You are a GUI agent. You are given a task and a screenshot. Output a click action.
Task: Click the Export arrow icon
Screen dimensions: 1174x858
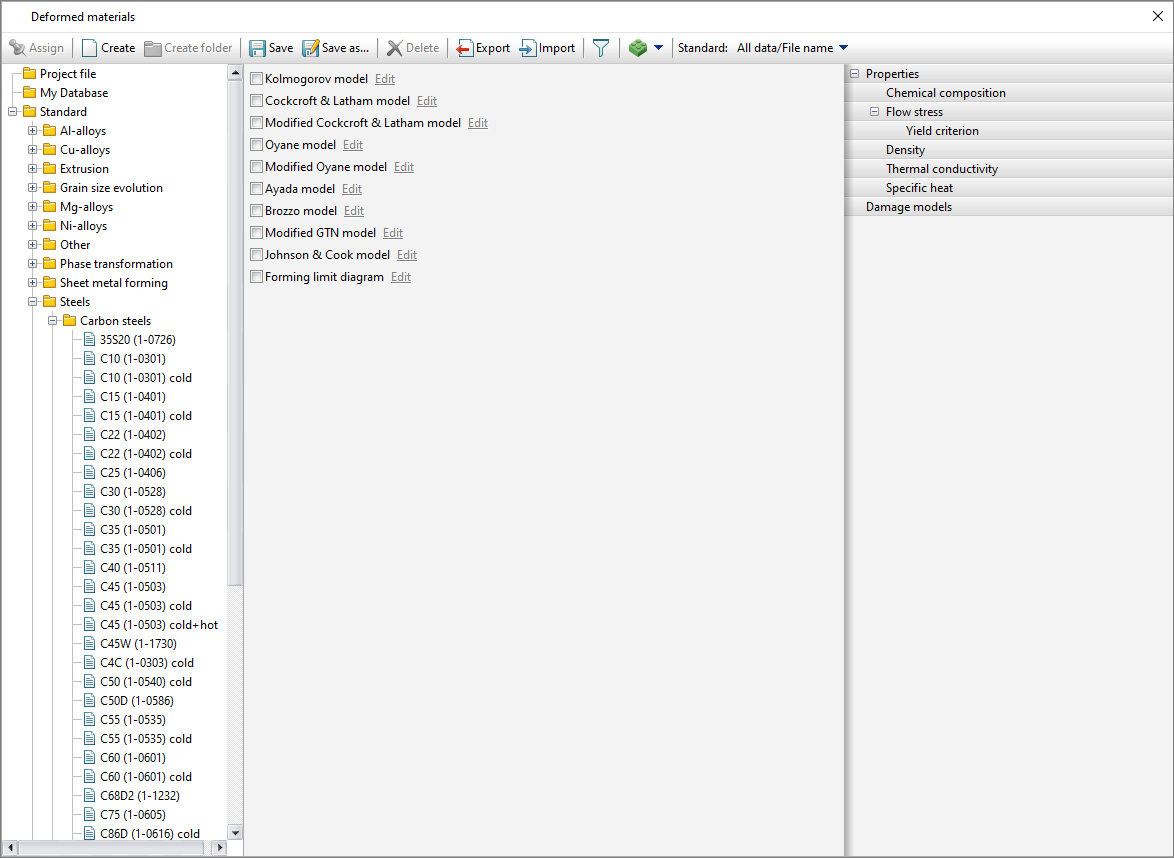pyautogui.click(x=465, y=48)
